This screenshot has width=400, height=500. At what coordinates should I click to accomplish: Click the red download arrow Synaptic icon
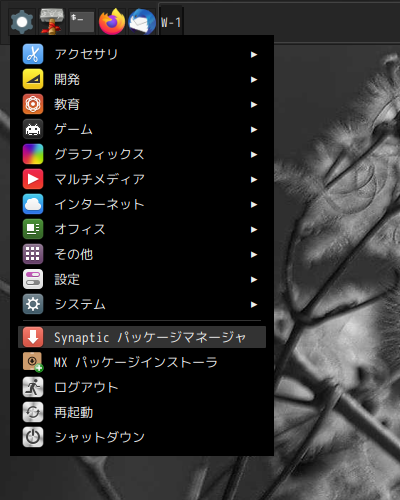(x=33, y=337)
